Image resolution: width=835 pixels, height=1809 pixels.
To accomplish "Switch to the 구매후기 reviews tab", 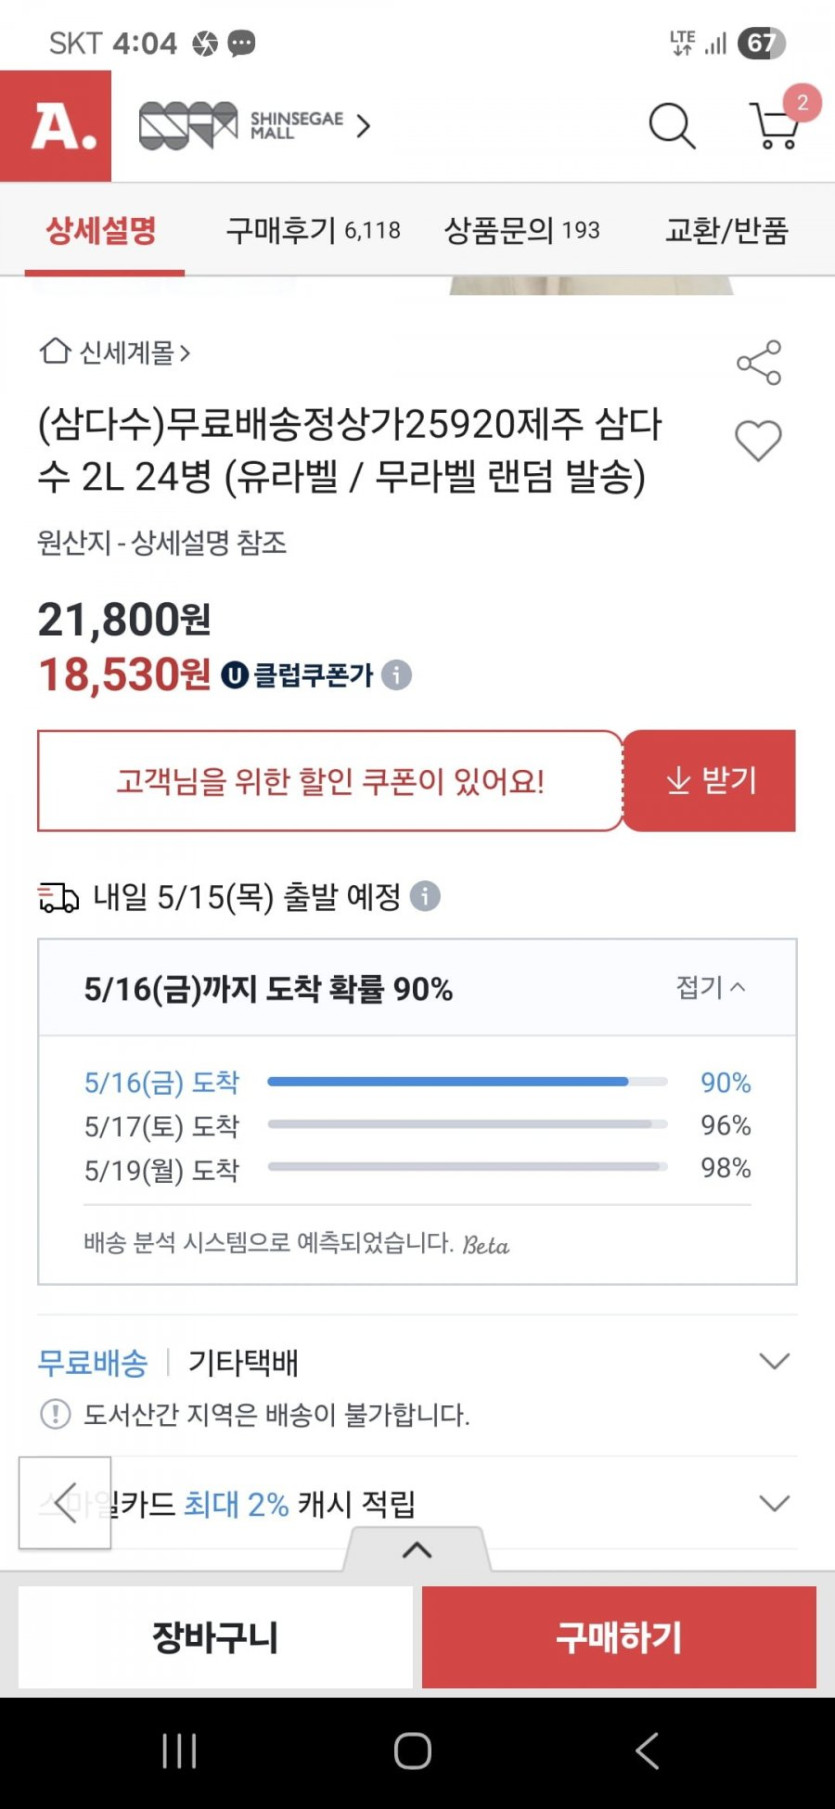I will click(x=313, y=231).
